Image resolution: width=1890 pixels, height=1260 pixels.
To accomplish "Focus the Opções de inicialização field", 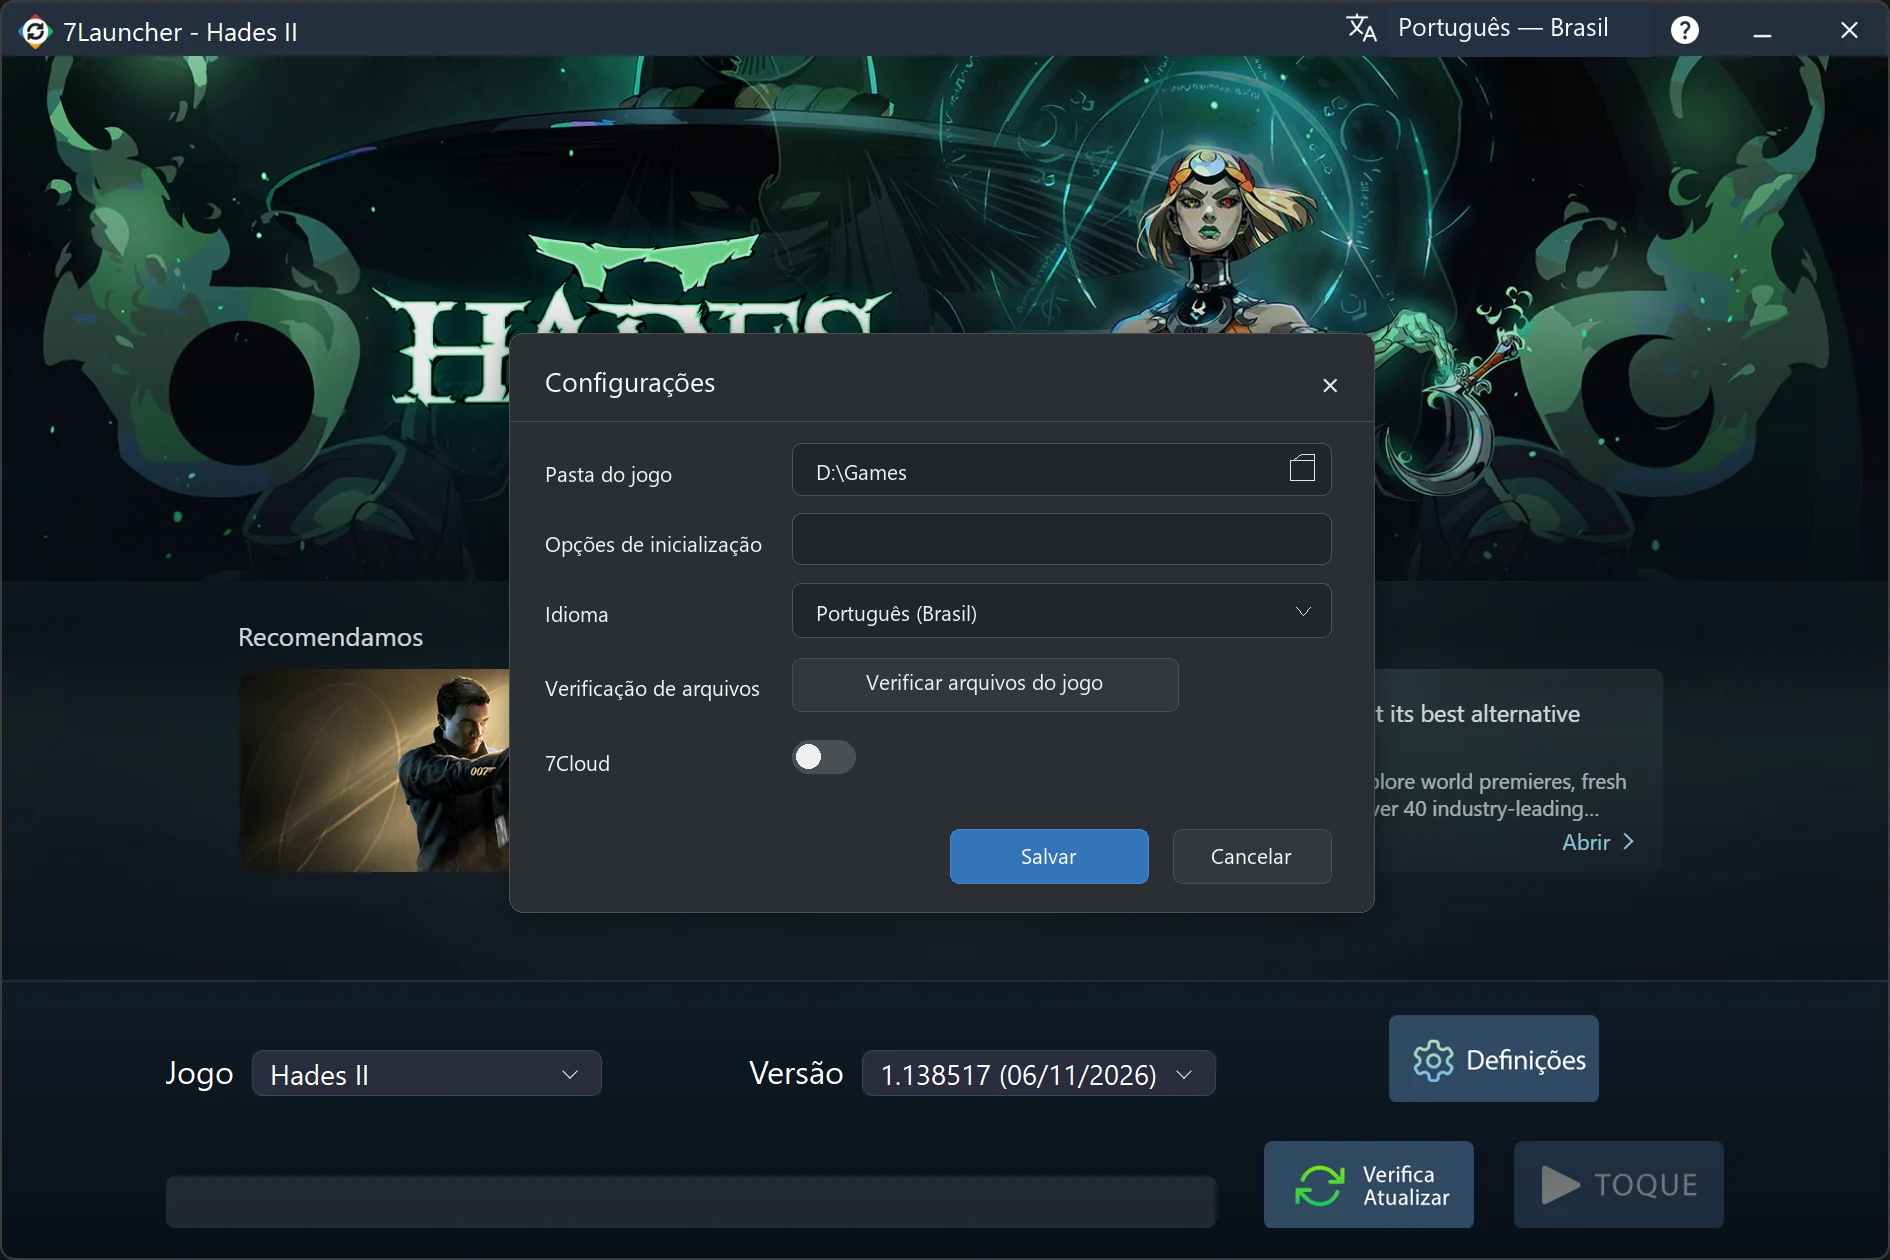I will (1061, 540).
